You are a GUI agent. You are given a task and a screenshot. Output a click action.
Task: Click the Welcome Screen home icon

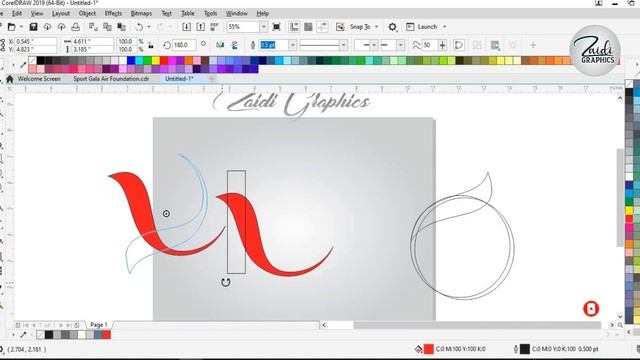click(x=10, y=79)
